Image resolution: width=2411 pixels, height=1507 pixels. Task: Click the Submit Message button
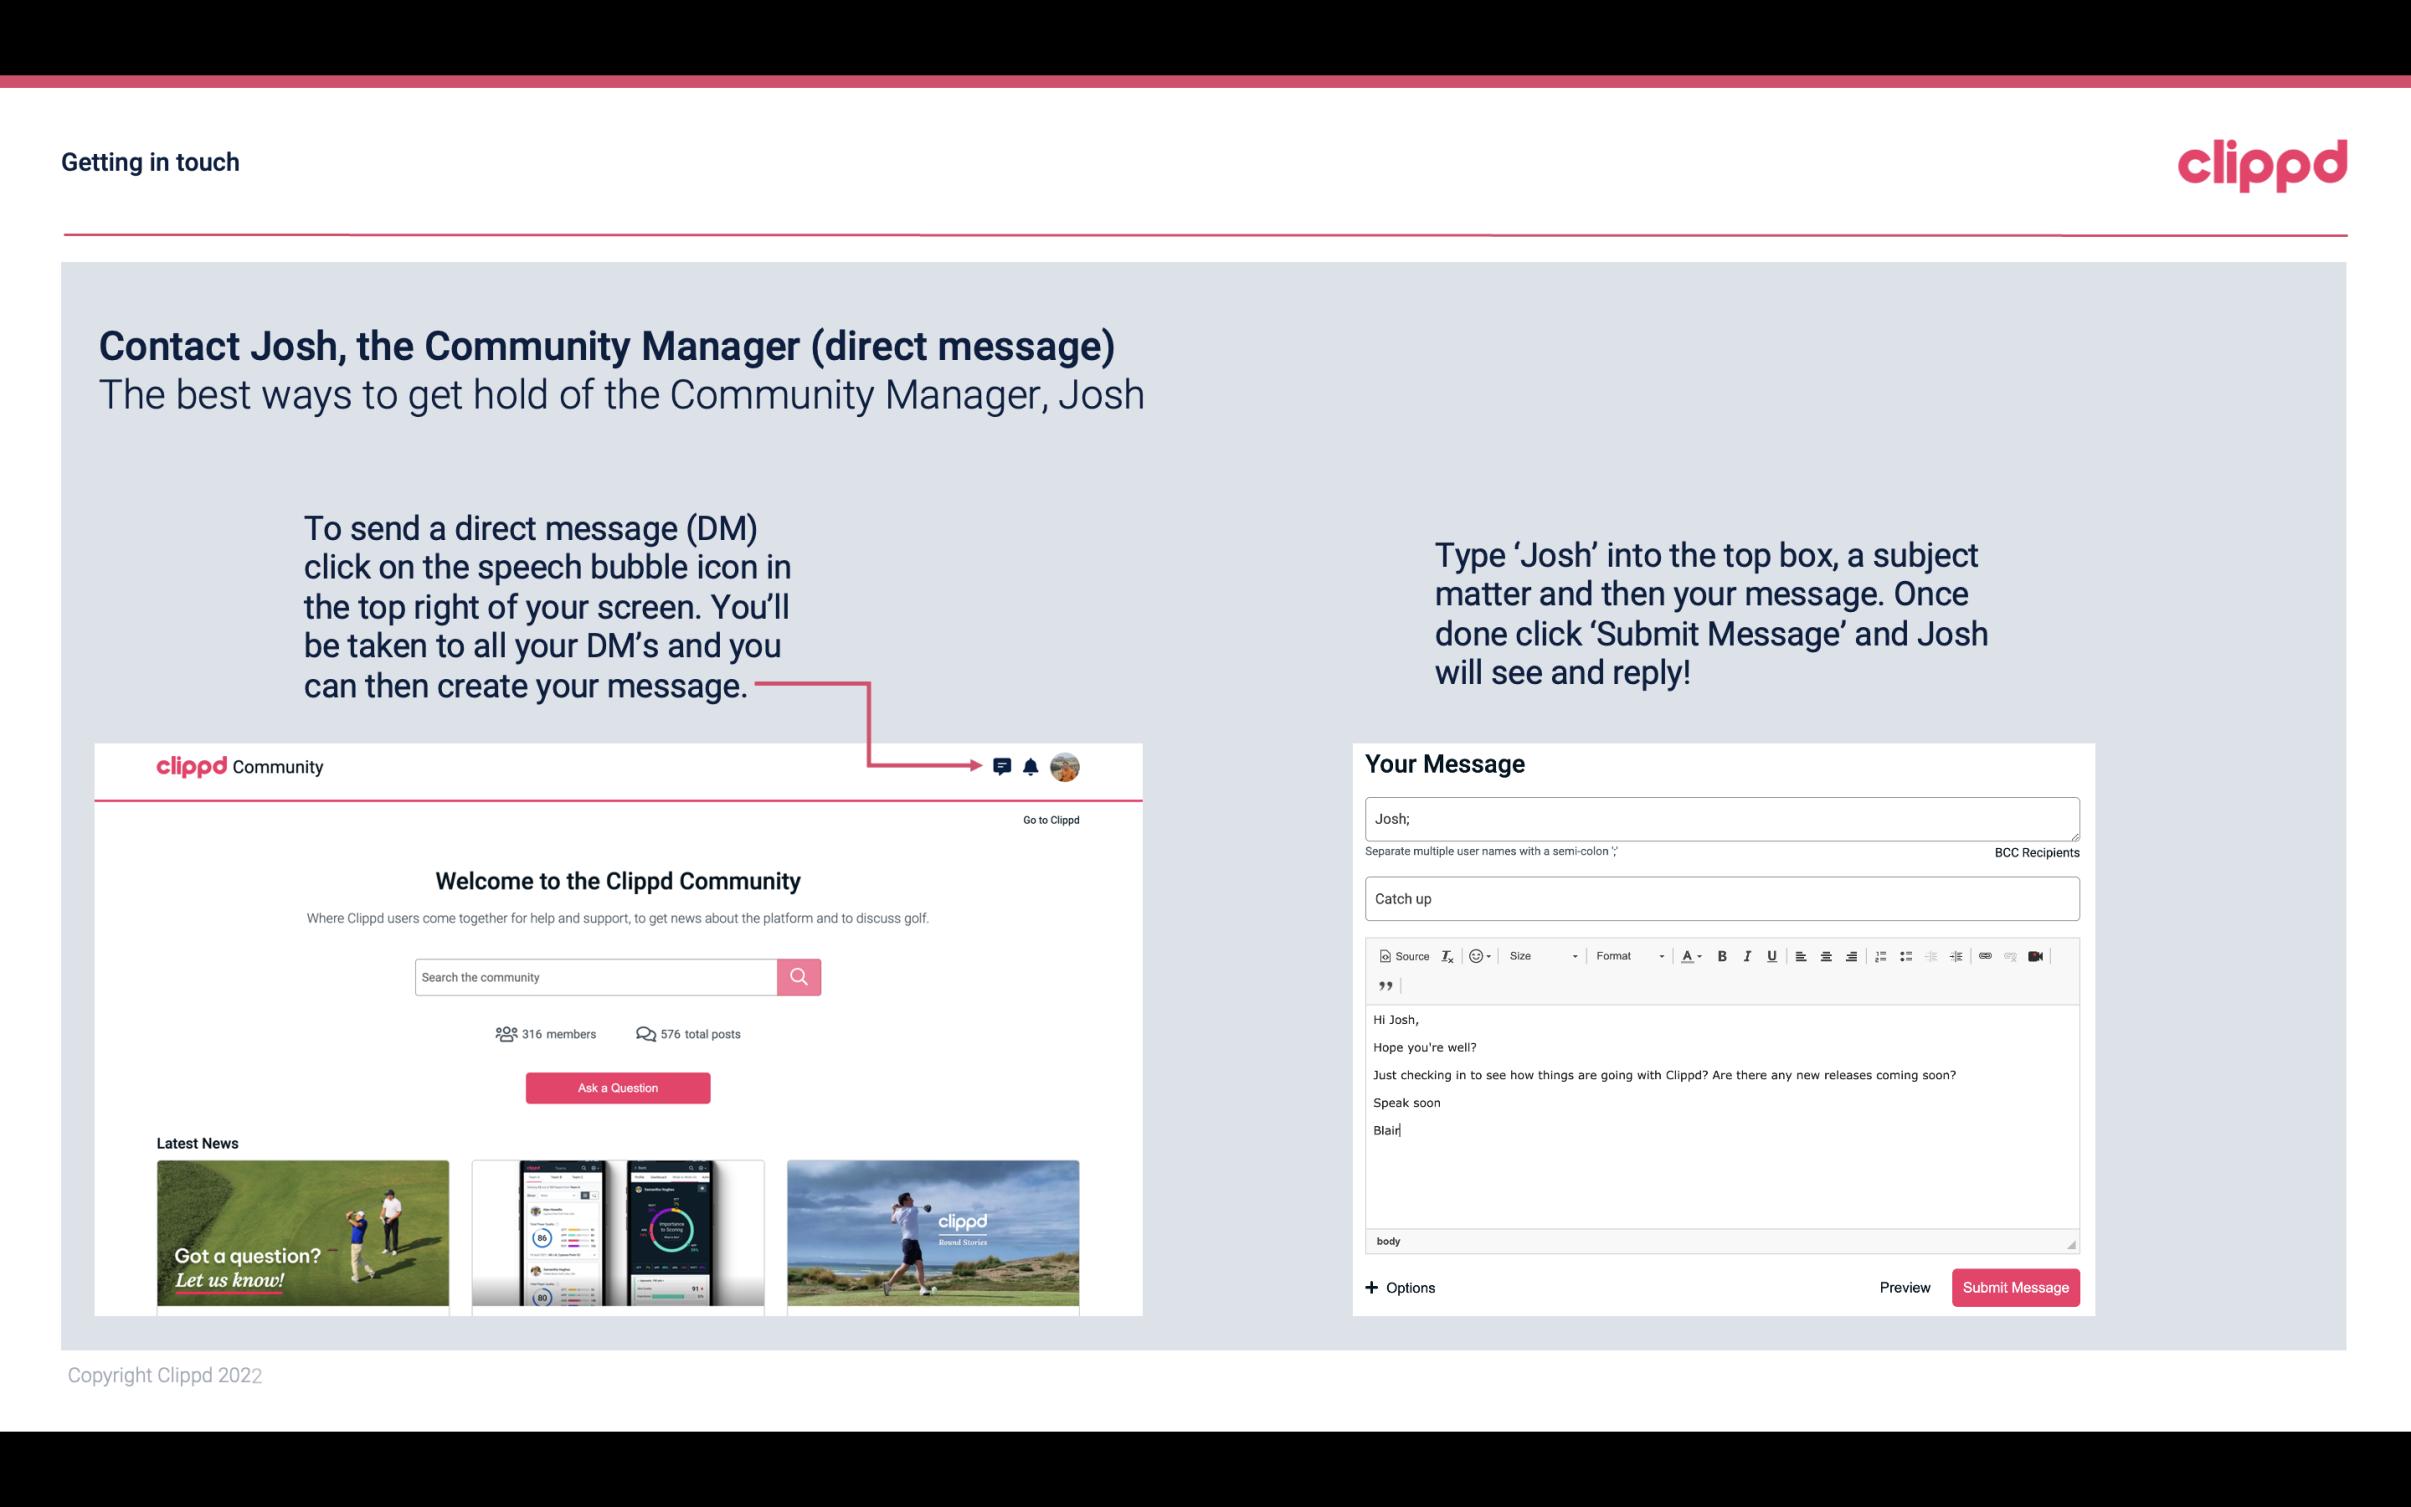click(x=2015, y=1288)
